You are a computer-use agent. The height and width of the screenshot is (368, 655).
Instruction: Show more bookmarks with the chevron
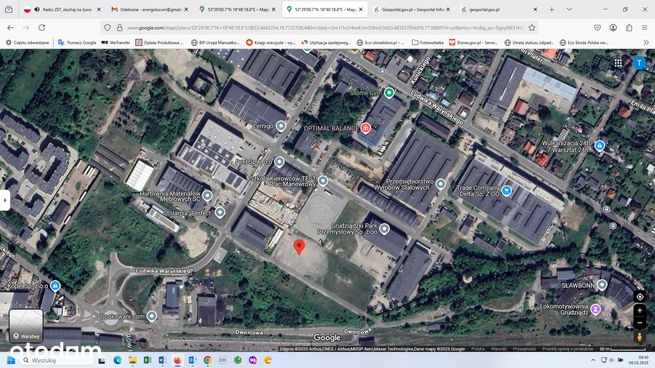pos(646,42)
